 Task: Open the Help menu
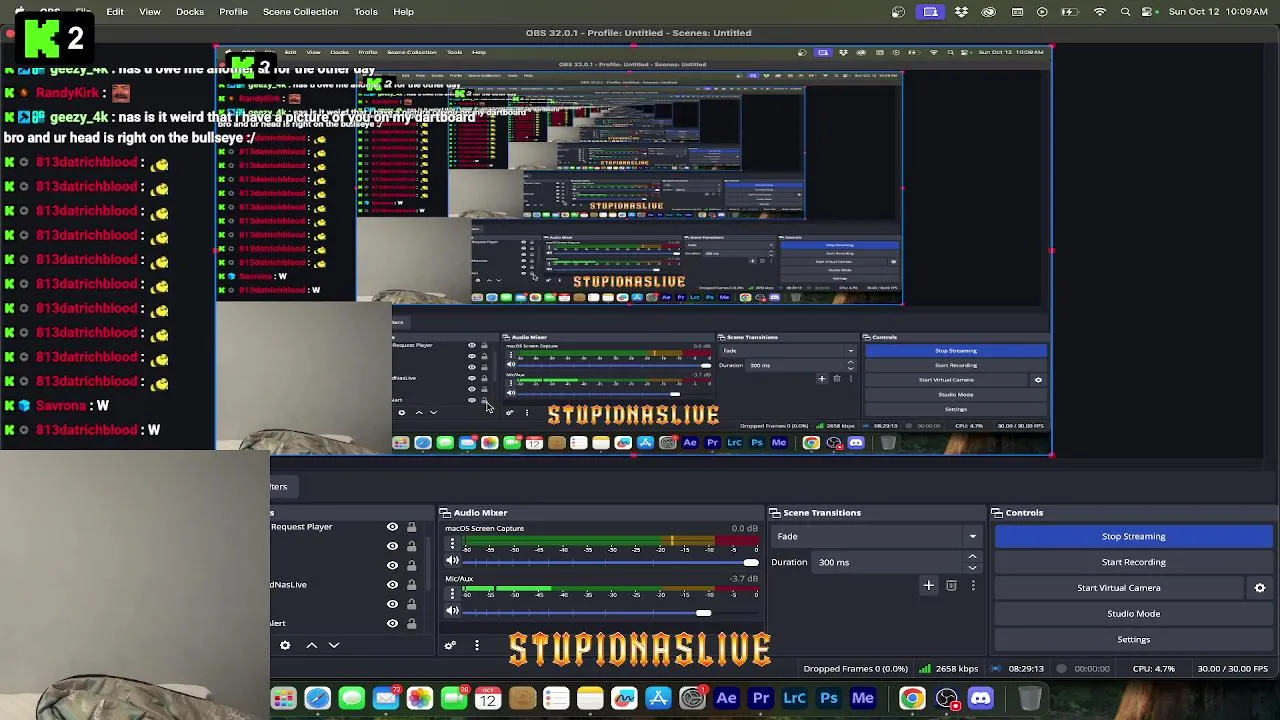[x=404, y=12]
